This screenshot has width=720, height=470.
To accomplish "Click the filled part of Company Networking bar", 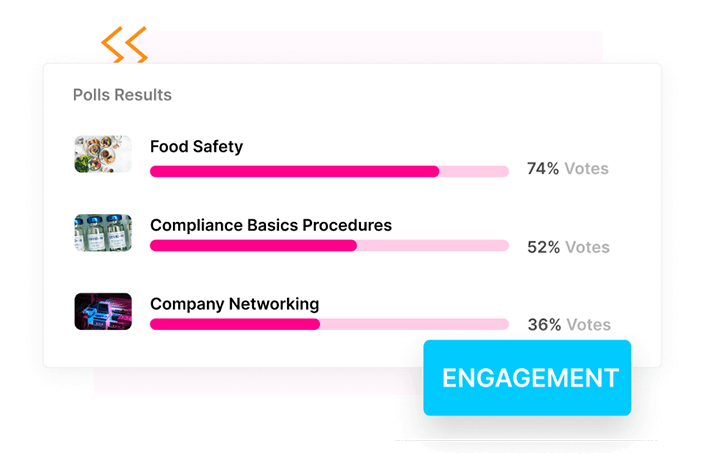I will 235,324.
